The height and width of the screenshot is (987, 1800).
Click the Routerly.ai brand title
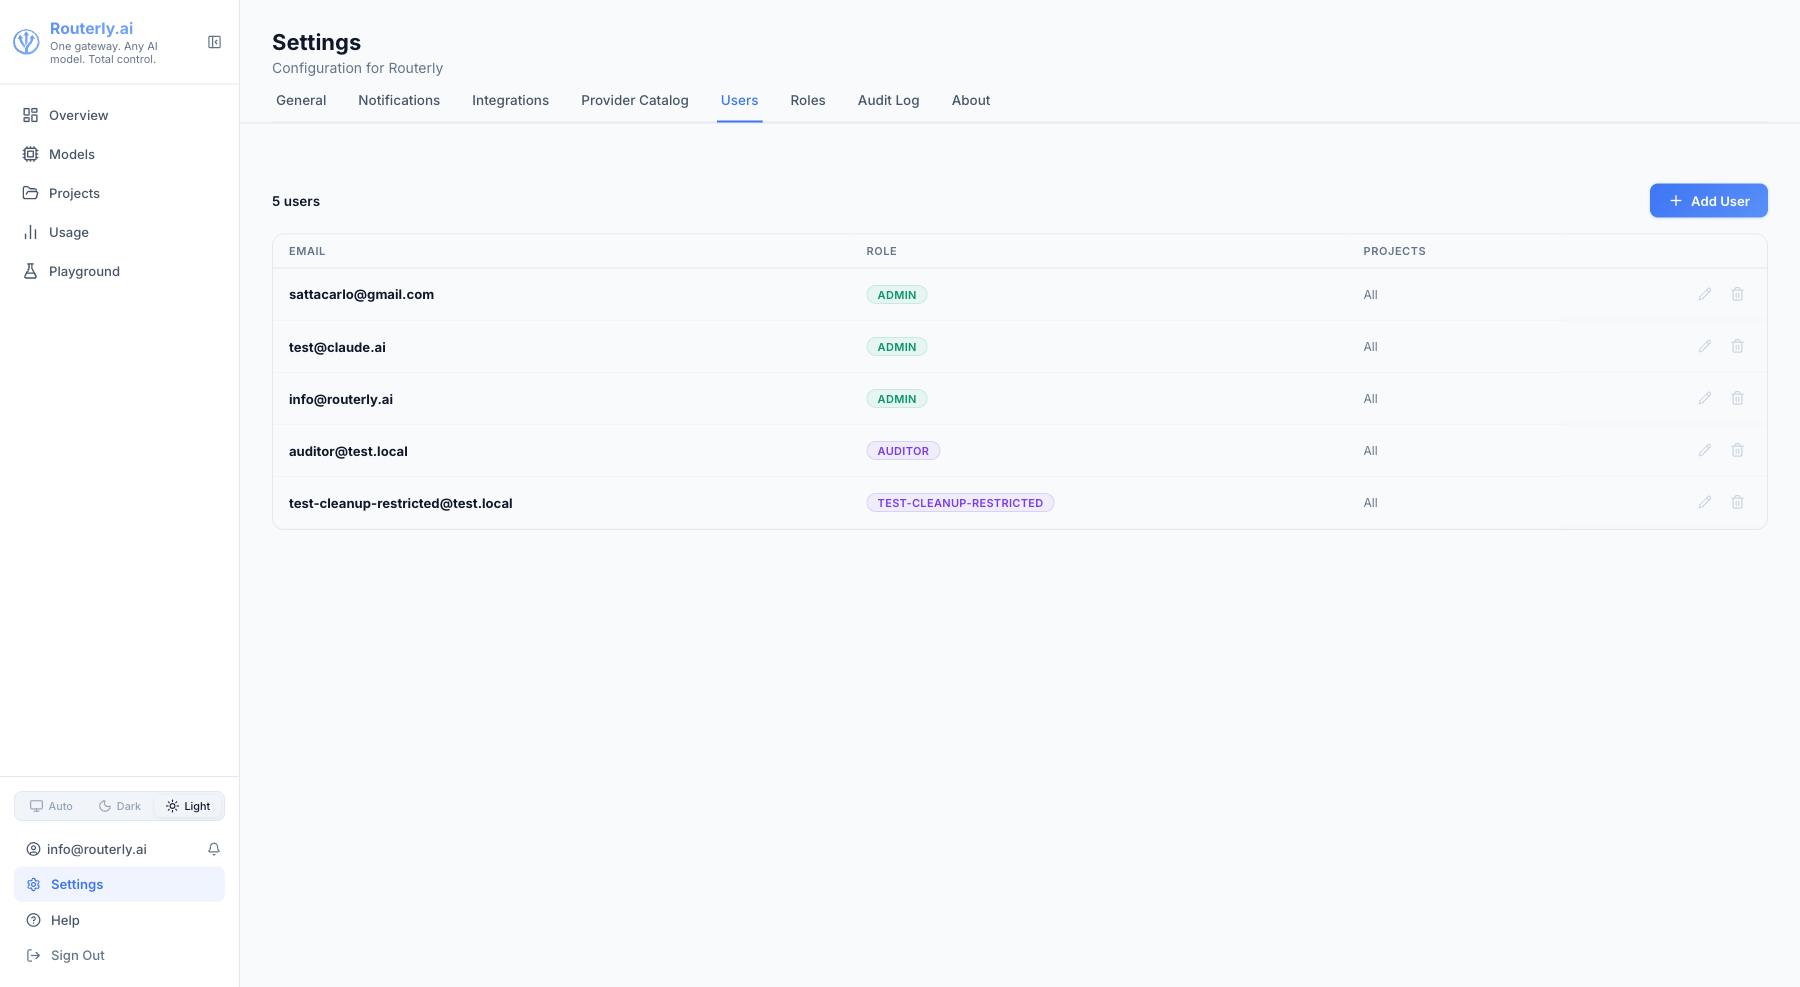pos(91,28)
